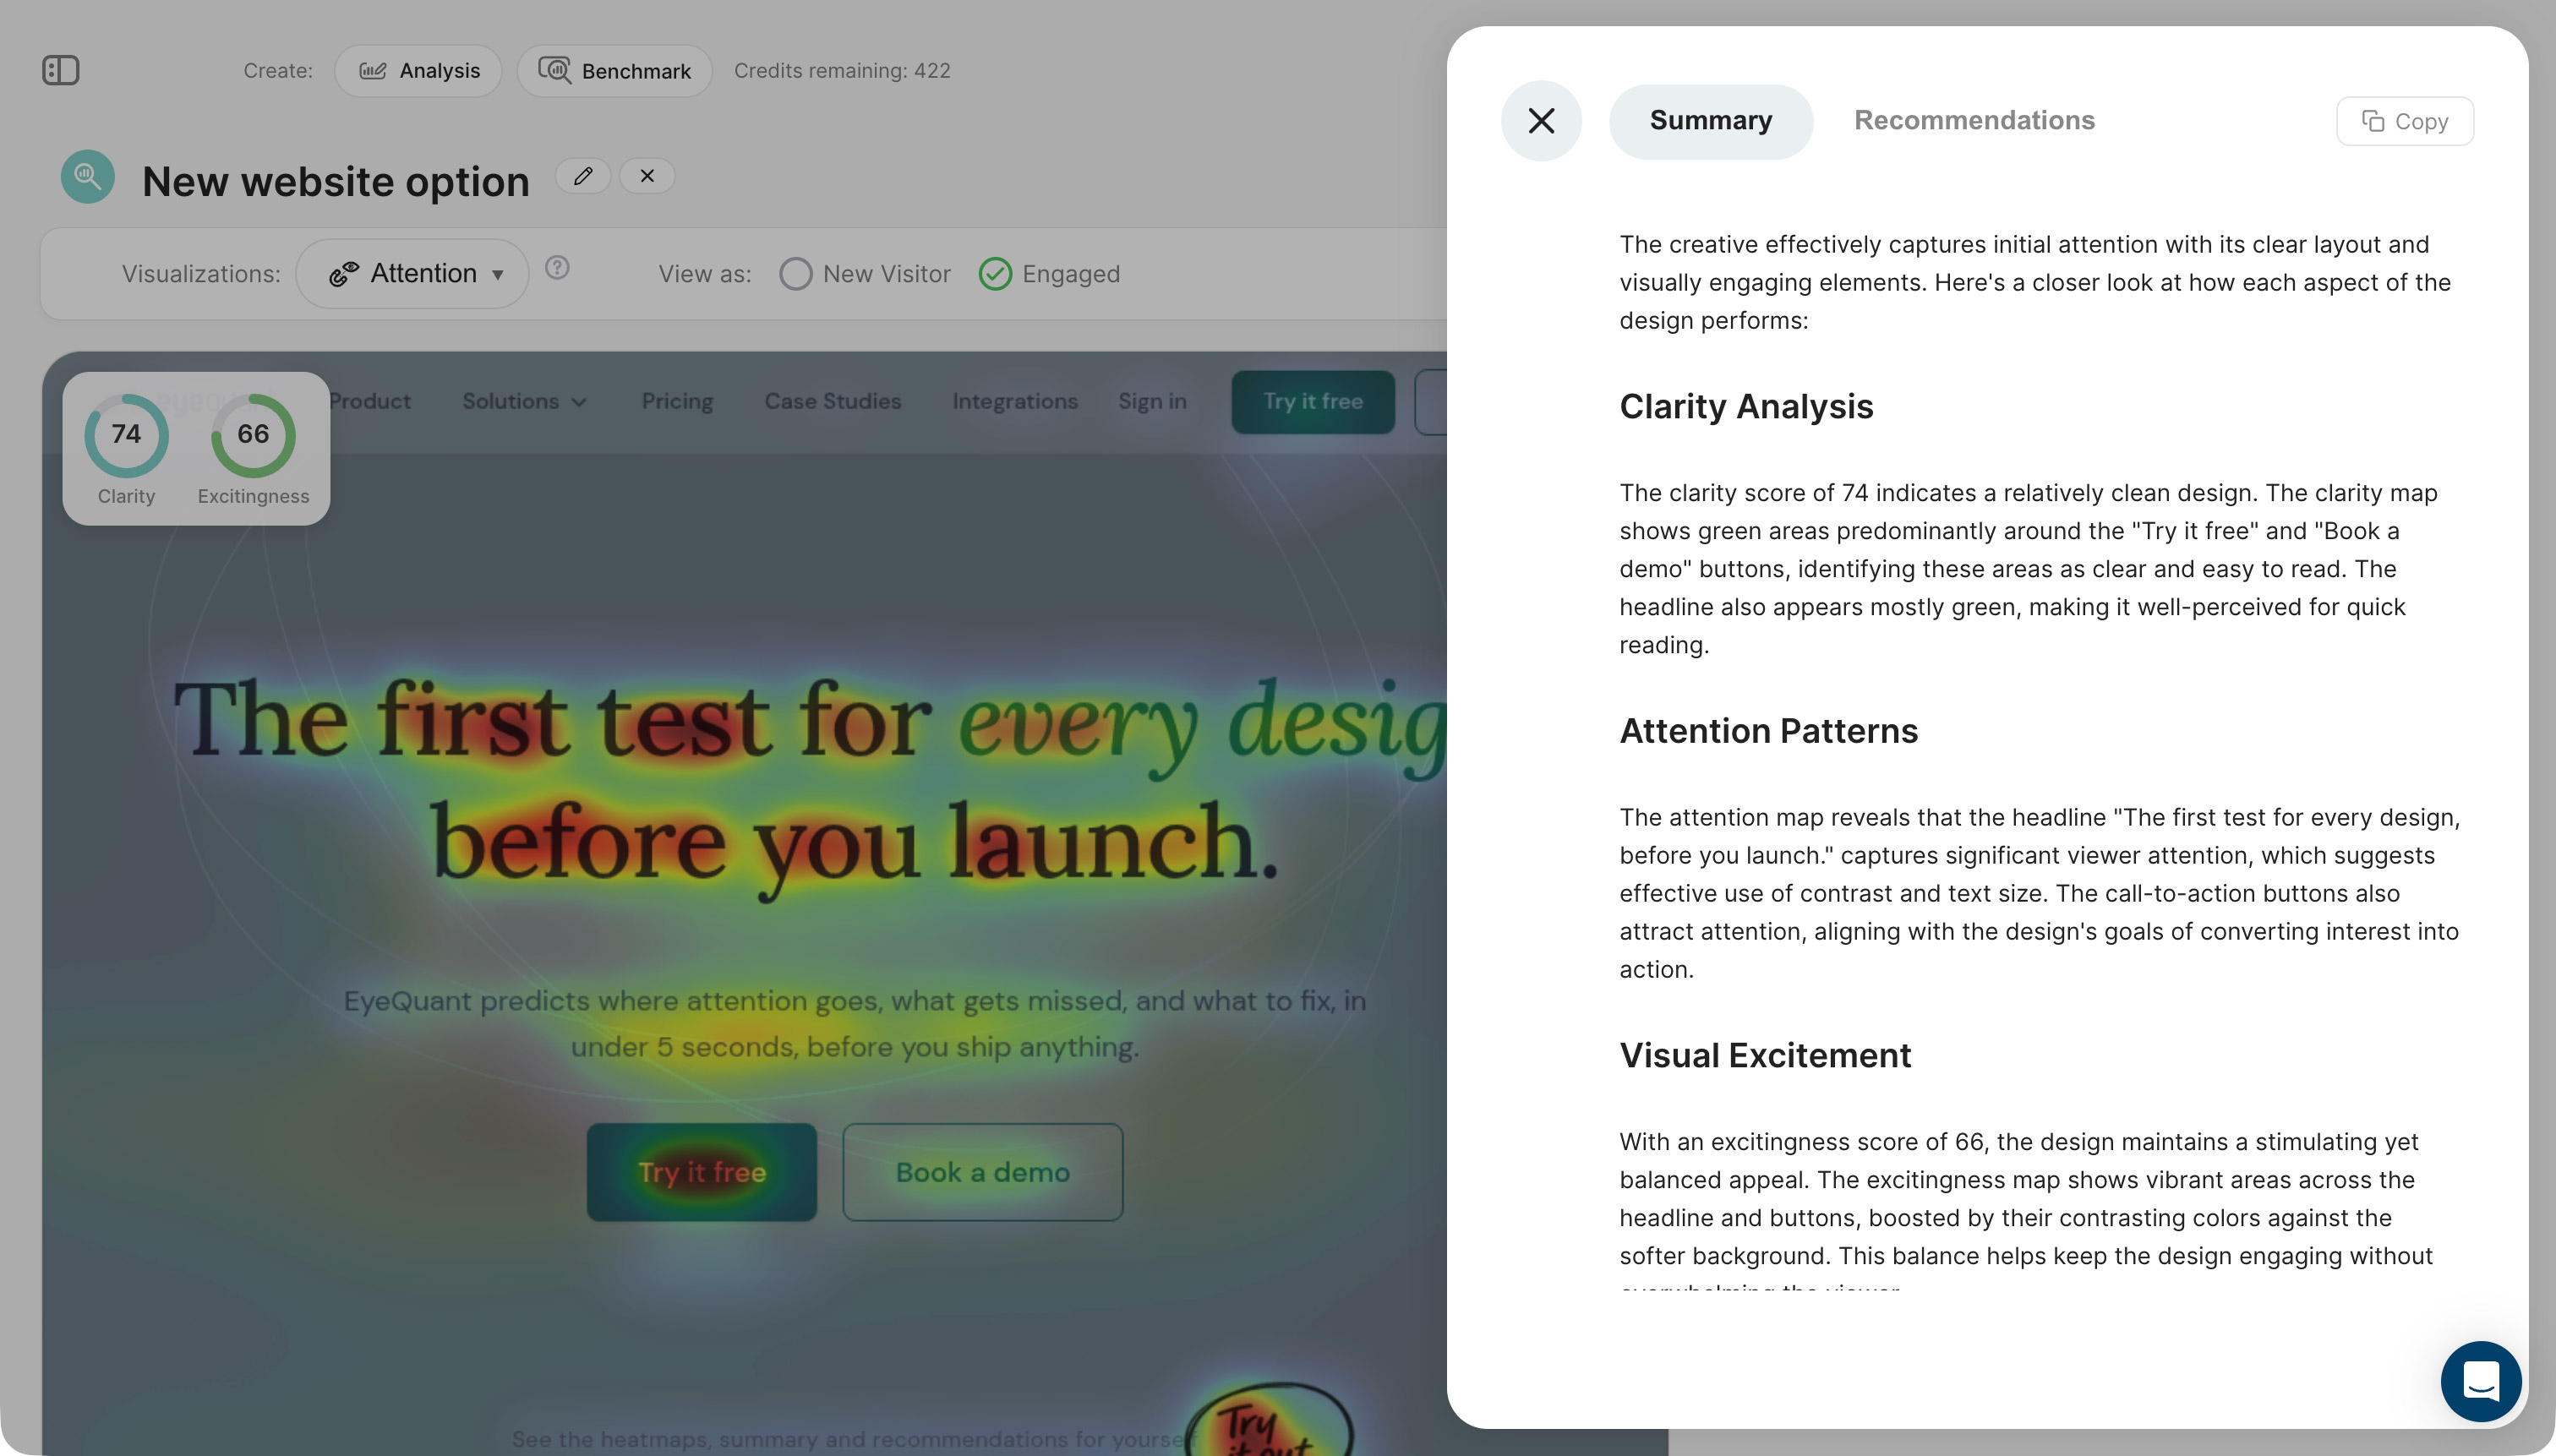Select the New Visitor radio option
2556x1456 pixels.
click(865, 274)
